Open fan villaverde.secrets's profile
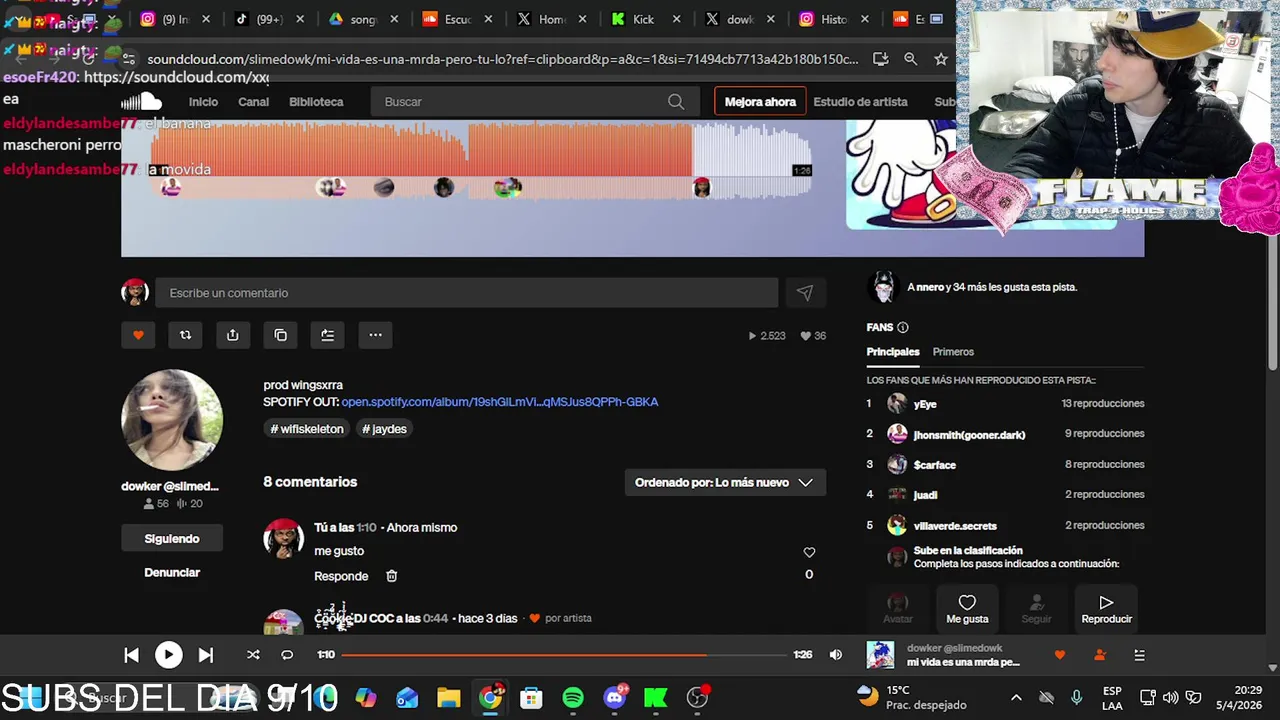This screenshot has width=1280, height=720. coord(955,526)
